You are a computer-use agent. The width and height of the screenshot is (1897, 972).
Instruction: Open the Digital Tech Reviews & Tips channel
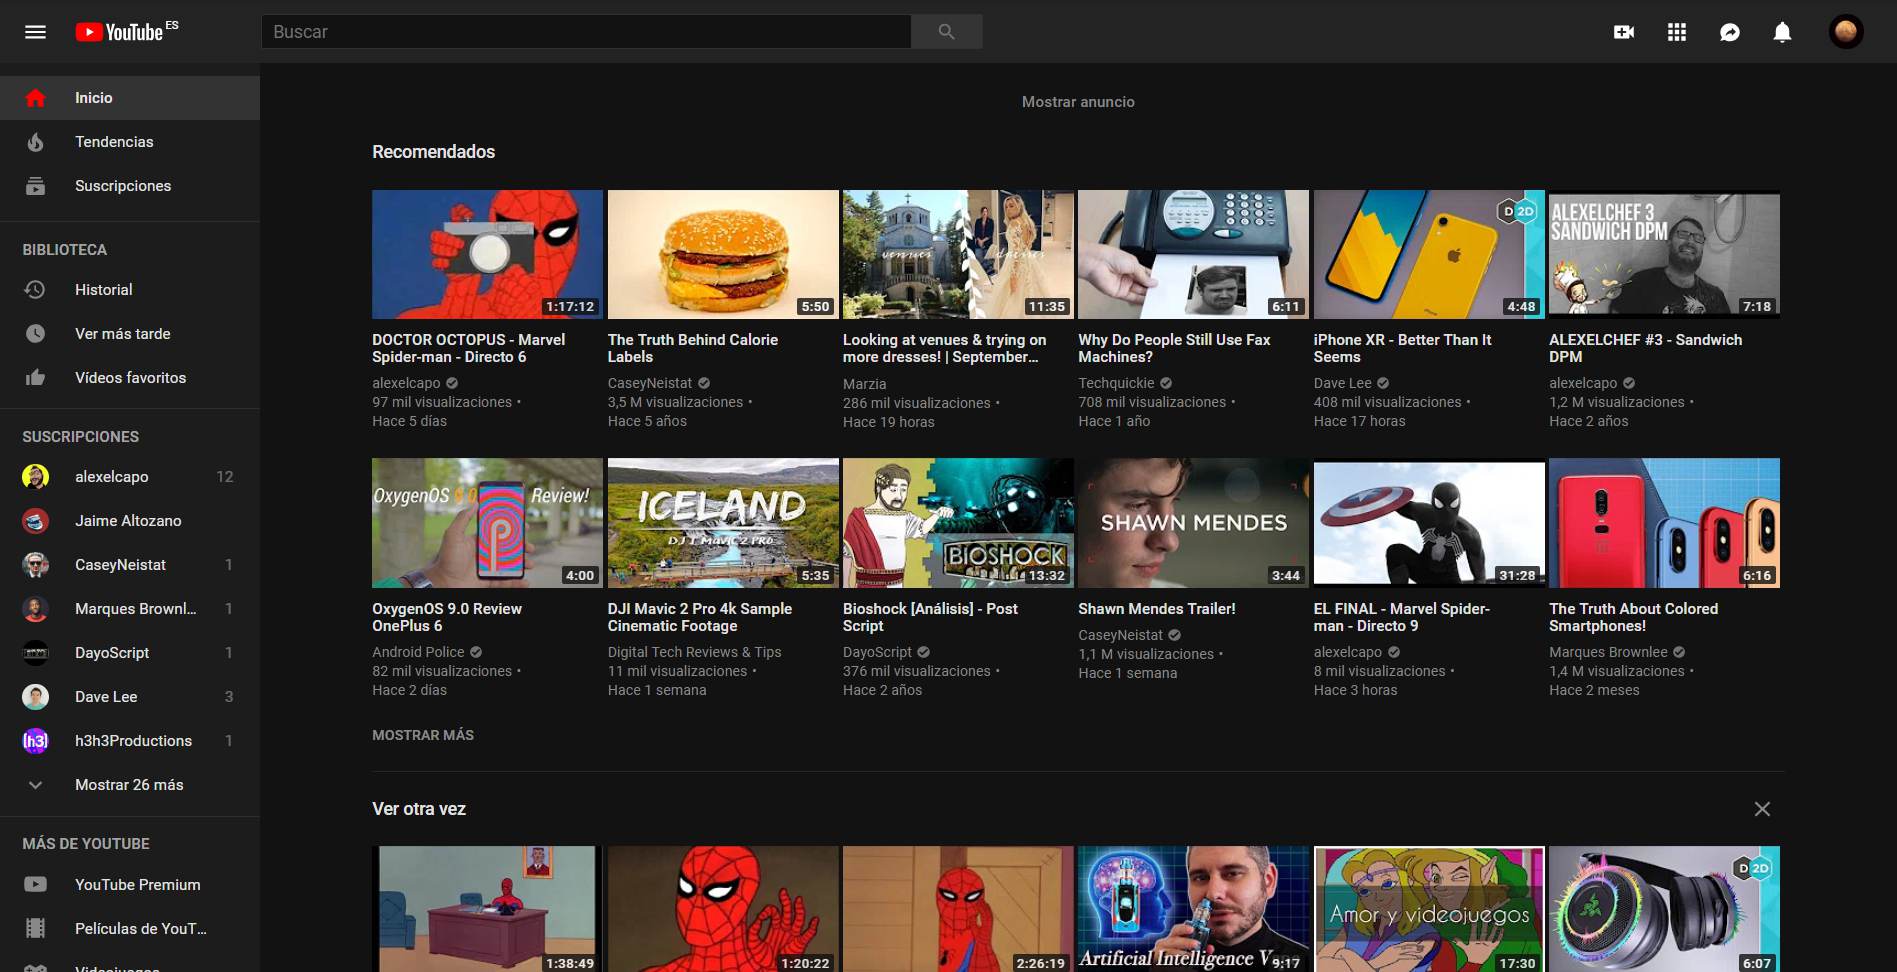point(694,652)
